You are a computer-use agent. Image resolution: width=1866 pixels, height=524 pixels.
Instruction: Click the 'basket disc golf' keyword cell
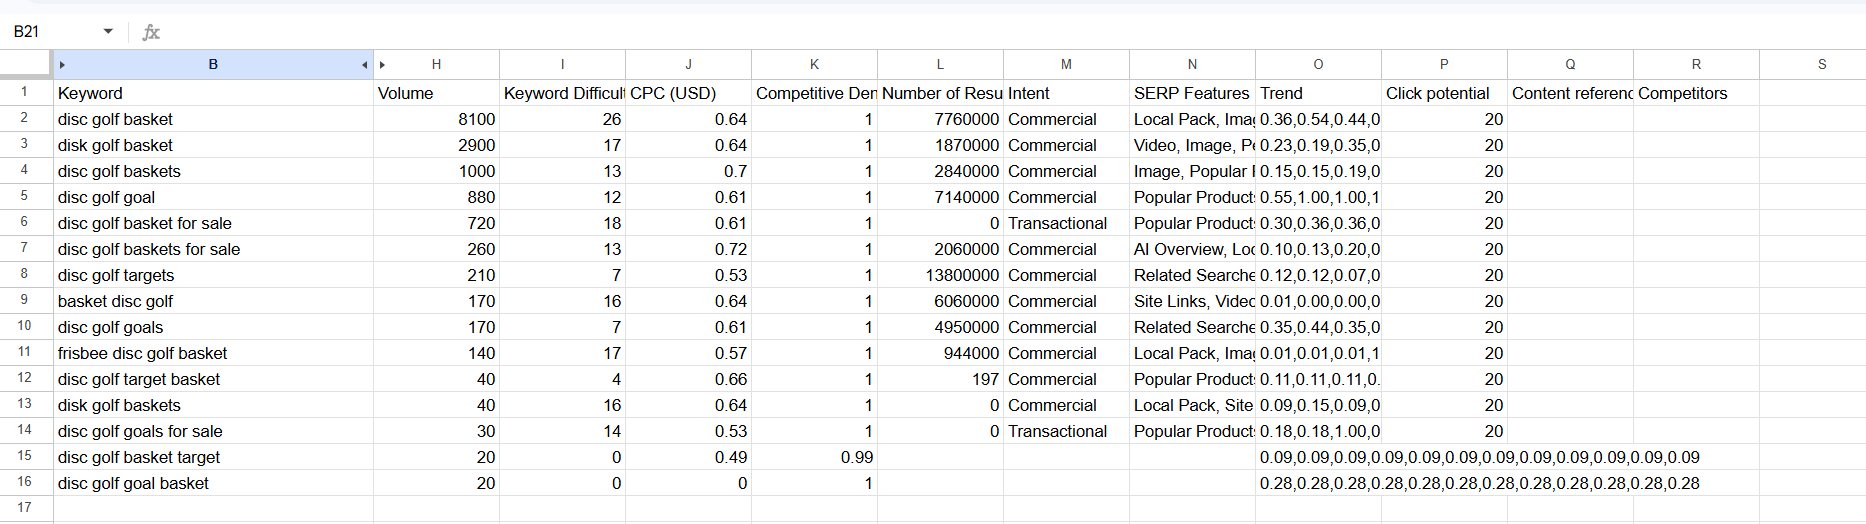(x=213, y=301)
